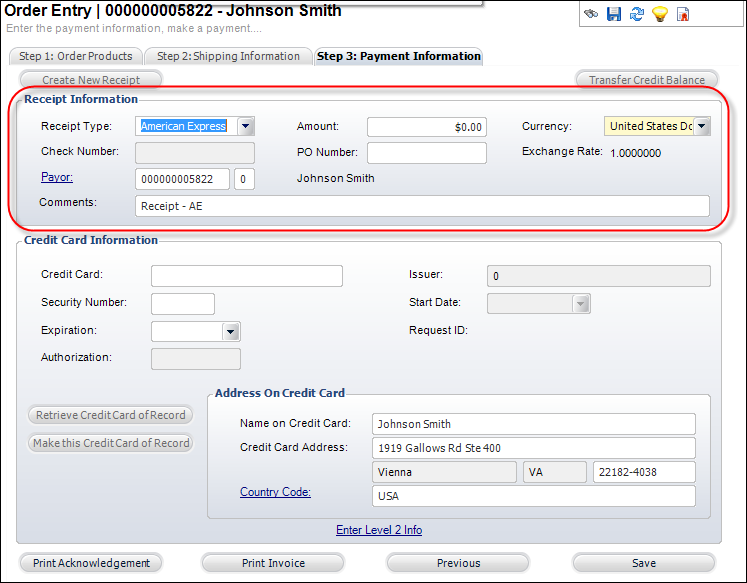The width and height of the screenshot is (747, 583).
Task: Click the certificate document icon
Action: (684, 14)
